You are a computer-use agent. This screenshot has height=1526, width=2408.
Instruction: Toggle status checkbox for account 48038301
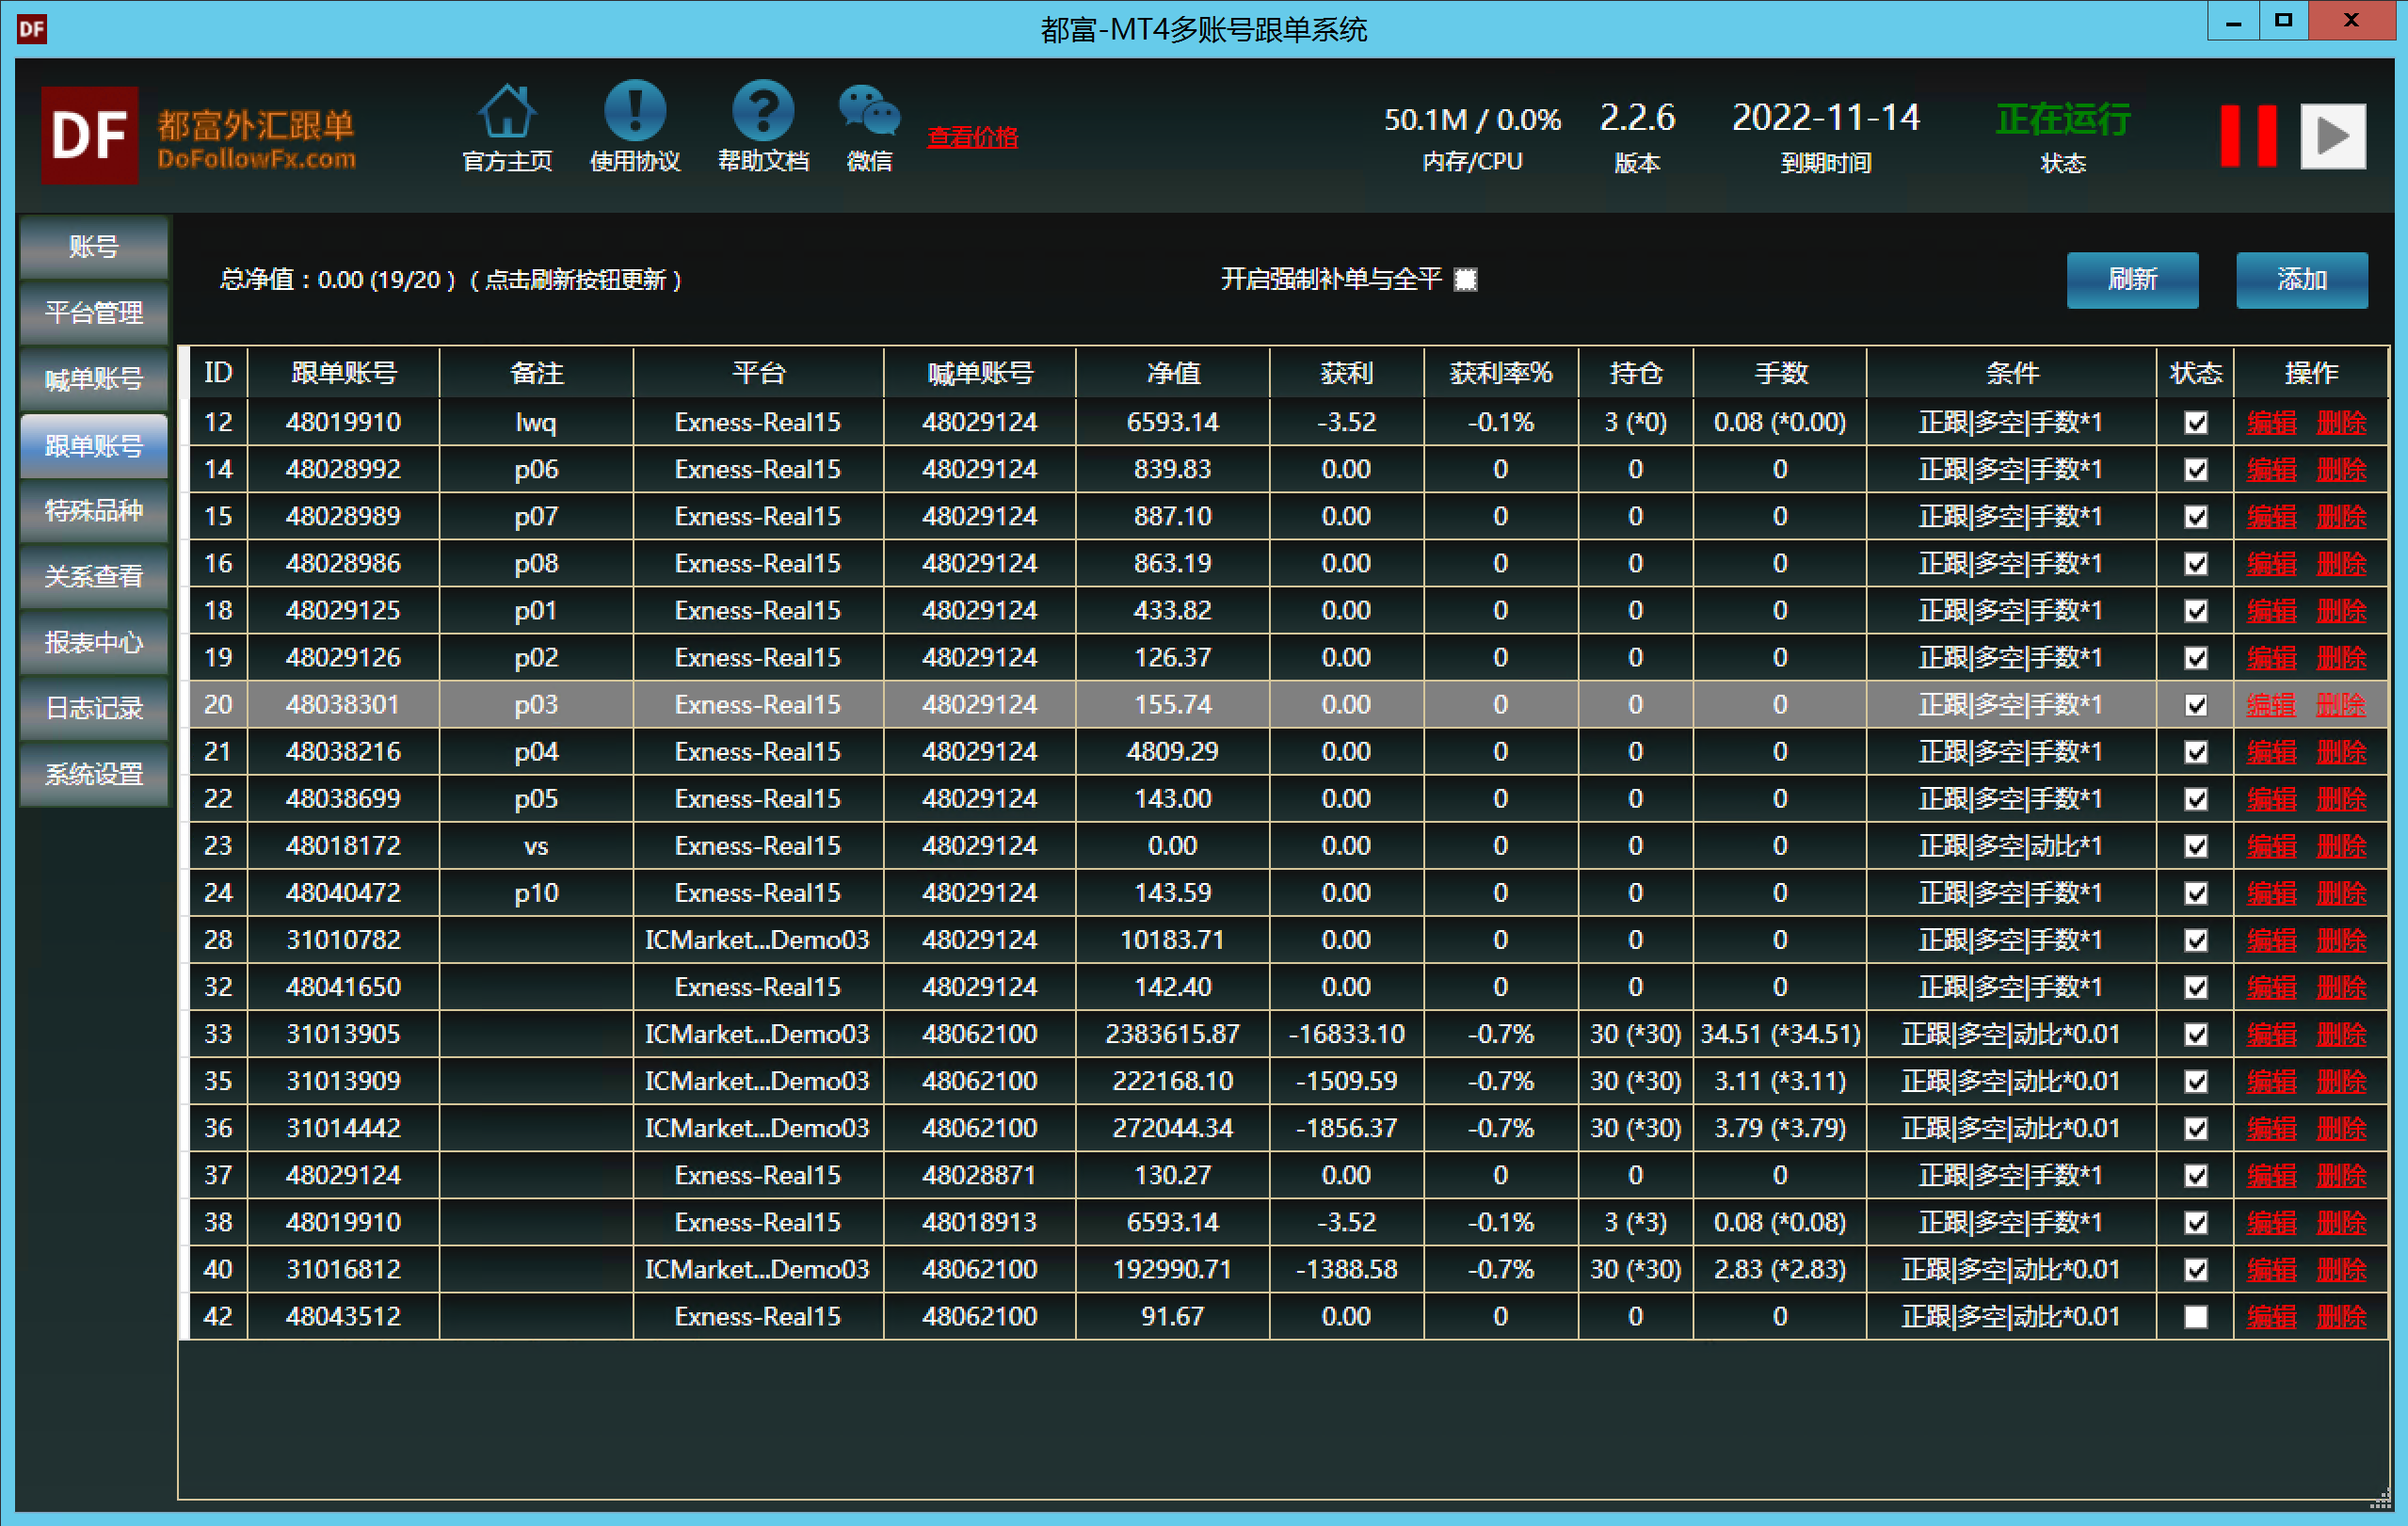[x=2195, y=705]
